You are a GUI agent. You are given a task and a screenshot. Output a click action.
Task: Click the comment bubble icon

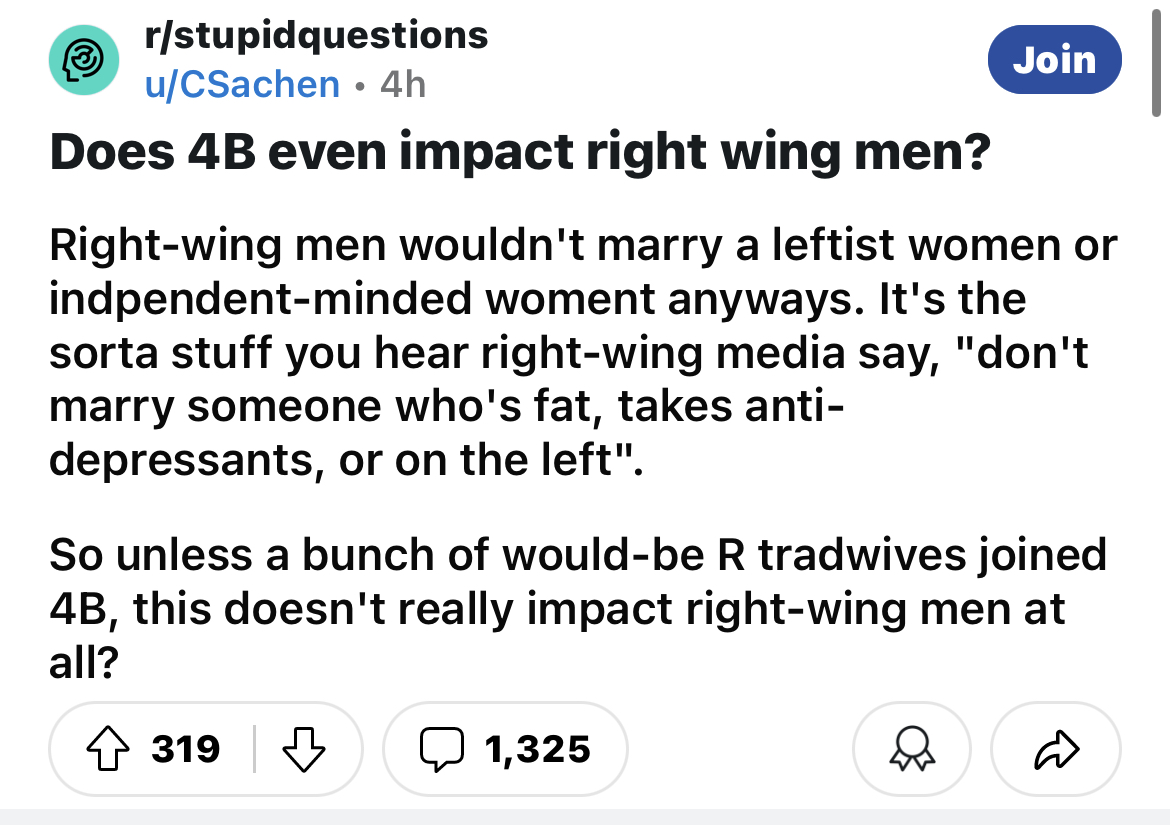tap(440, 748)
